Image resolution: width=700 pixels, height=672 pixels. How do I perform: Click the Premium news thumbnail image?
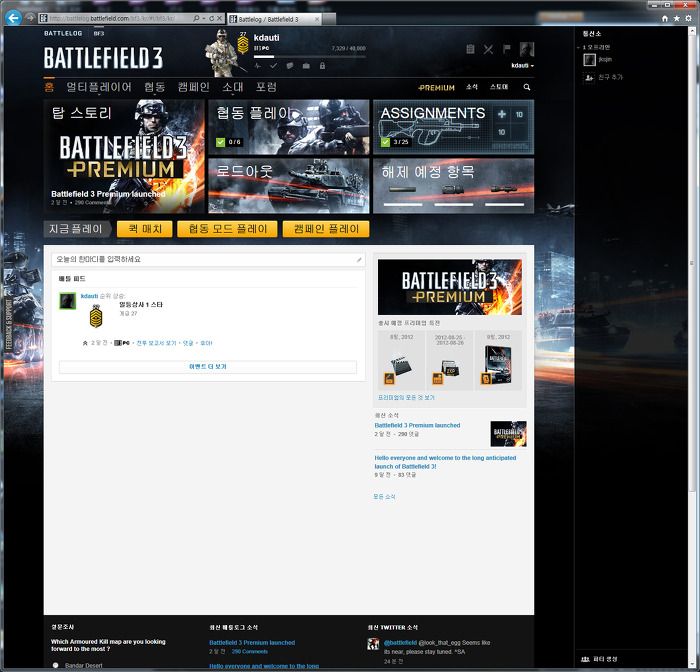pyautogui.click(x=508, y=434)
